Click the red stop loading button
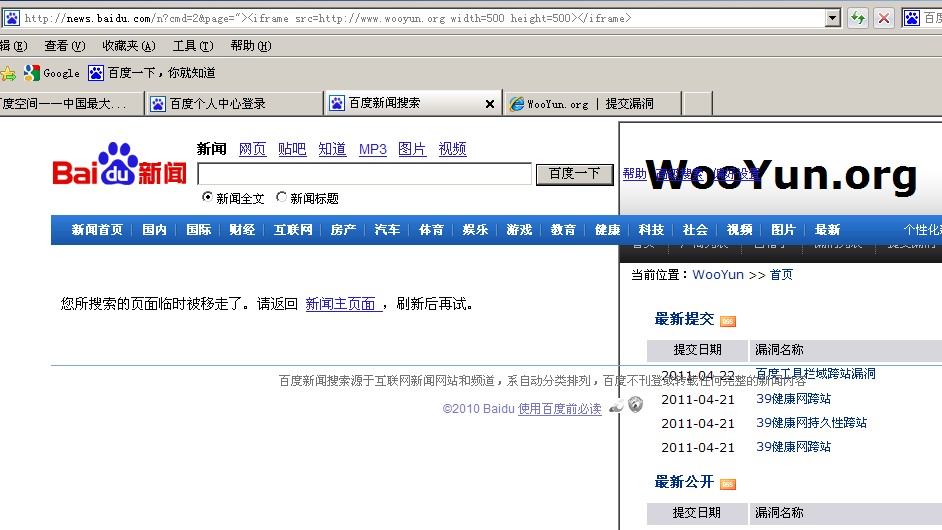 point(884,18)
